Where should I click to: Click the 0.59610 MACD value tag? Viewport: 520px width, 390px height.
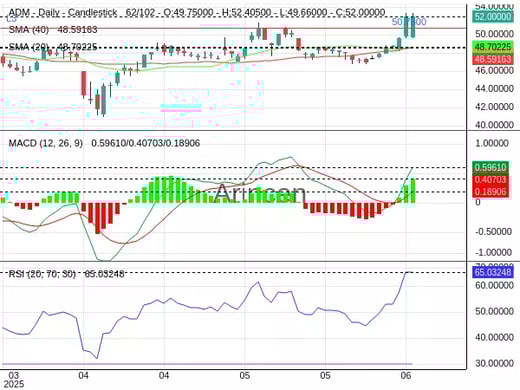[490, 167]
